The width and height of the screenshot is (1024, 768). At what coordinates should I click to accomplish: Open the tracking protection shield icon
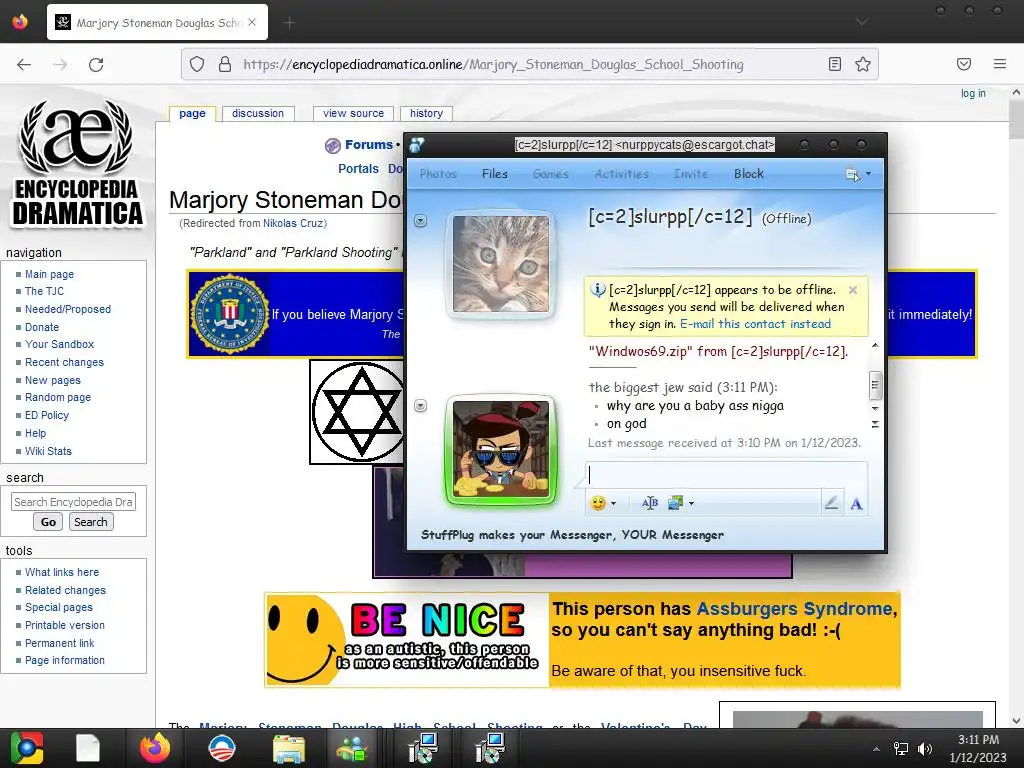pyautogui.click(x=197, y=64)
